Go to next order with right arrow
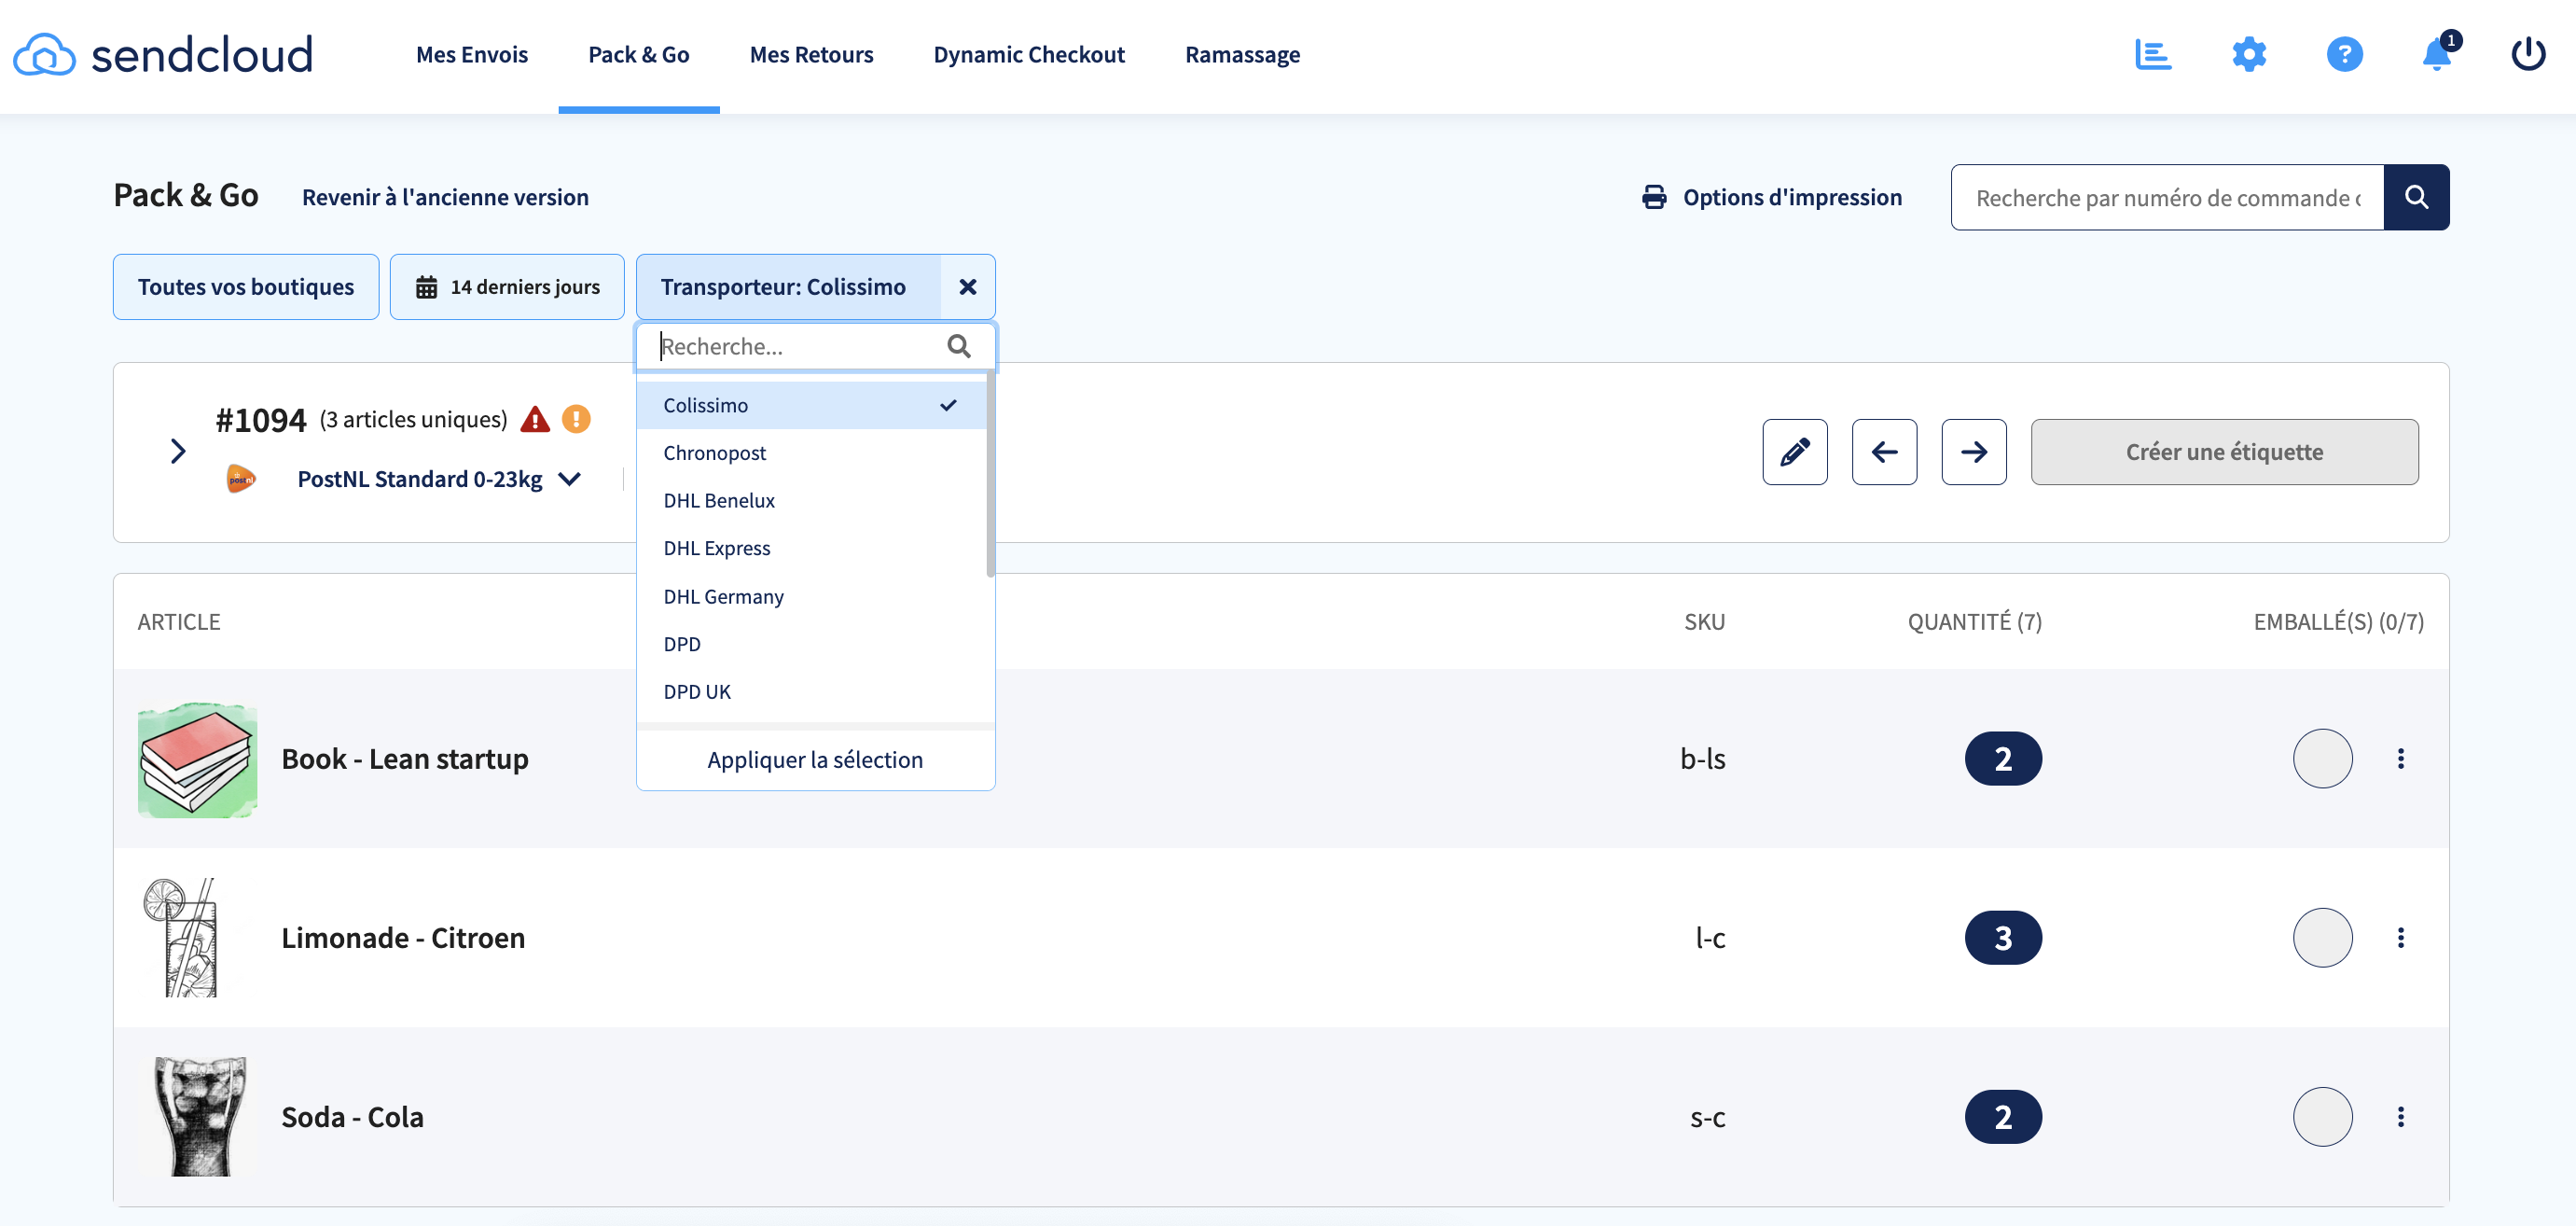Image resolution: width=2576 pixels, height=1226 pixels. click(1973, 452)
